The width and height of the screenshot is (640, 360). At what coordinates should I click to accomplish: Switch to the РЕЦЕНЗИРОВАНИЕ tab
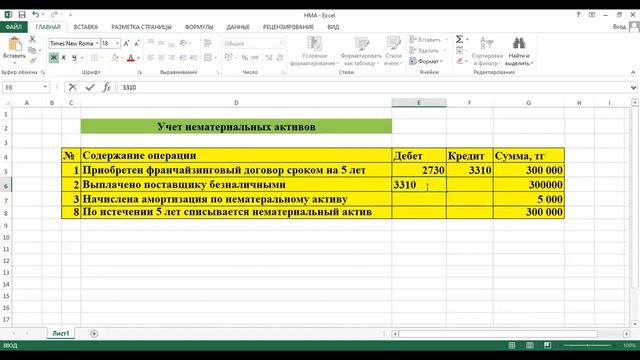pyautogui.click(x=288, y=27)
